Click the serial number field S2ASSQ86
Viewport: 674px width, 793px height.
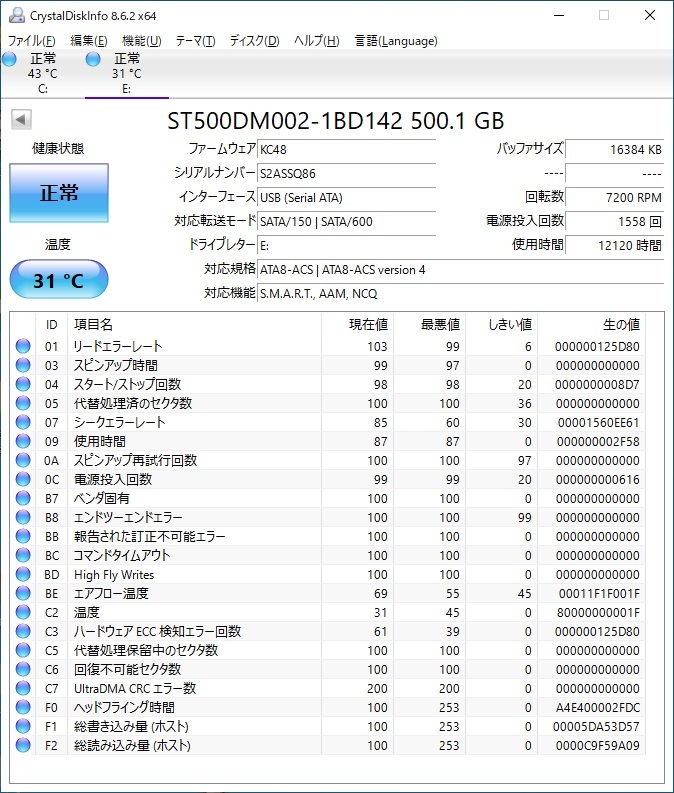(x=346, y=173)
